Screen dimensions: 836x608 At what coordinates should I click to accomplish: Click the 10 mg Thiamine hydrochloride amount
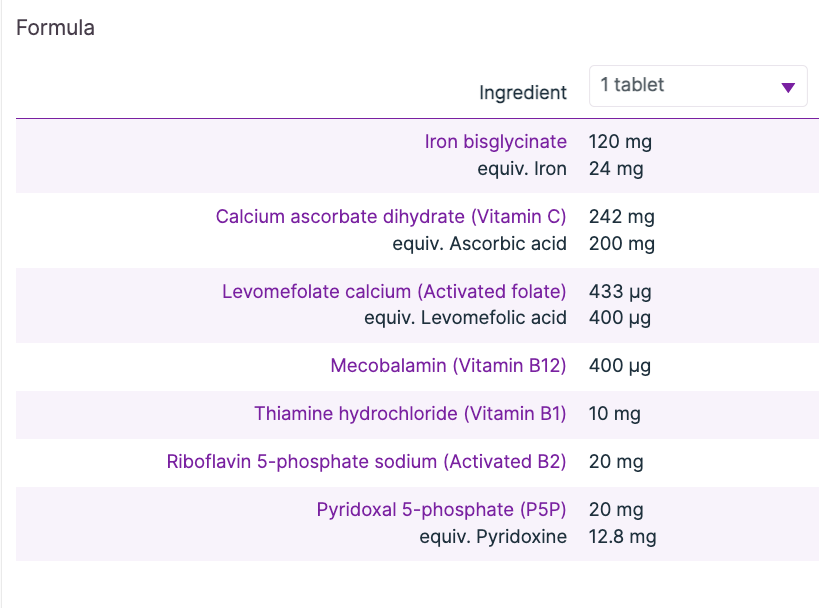(x=615, y=414)
